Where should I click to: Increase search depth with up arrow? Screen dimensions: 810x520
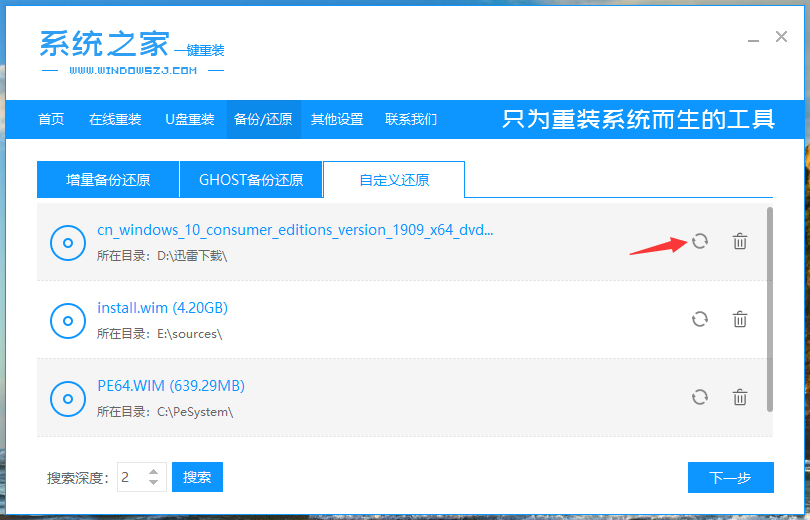pyautogui.click(x=153, y=471)
